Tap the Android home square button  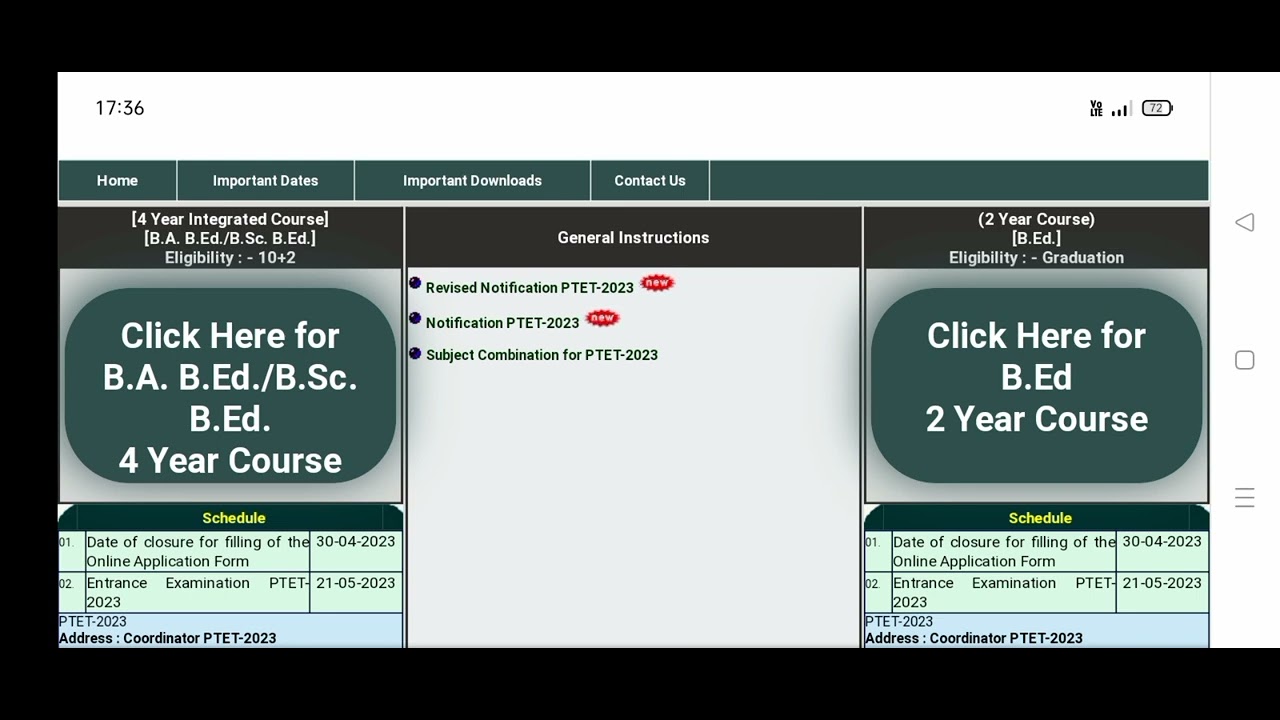[x=1244, y=360]
